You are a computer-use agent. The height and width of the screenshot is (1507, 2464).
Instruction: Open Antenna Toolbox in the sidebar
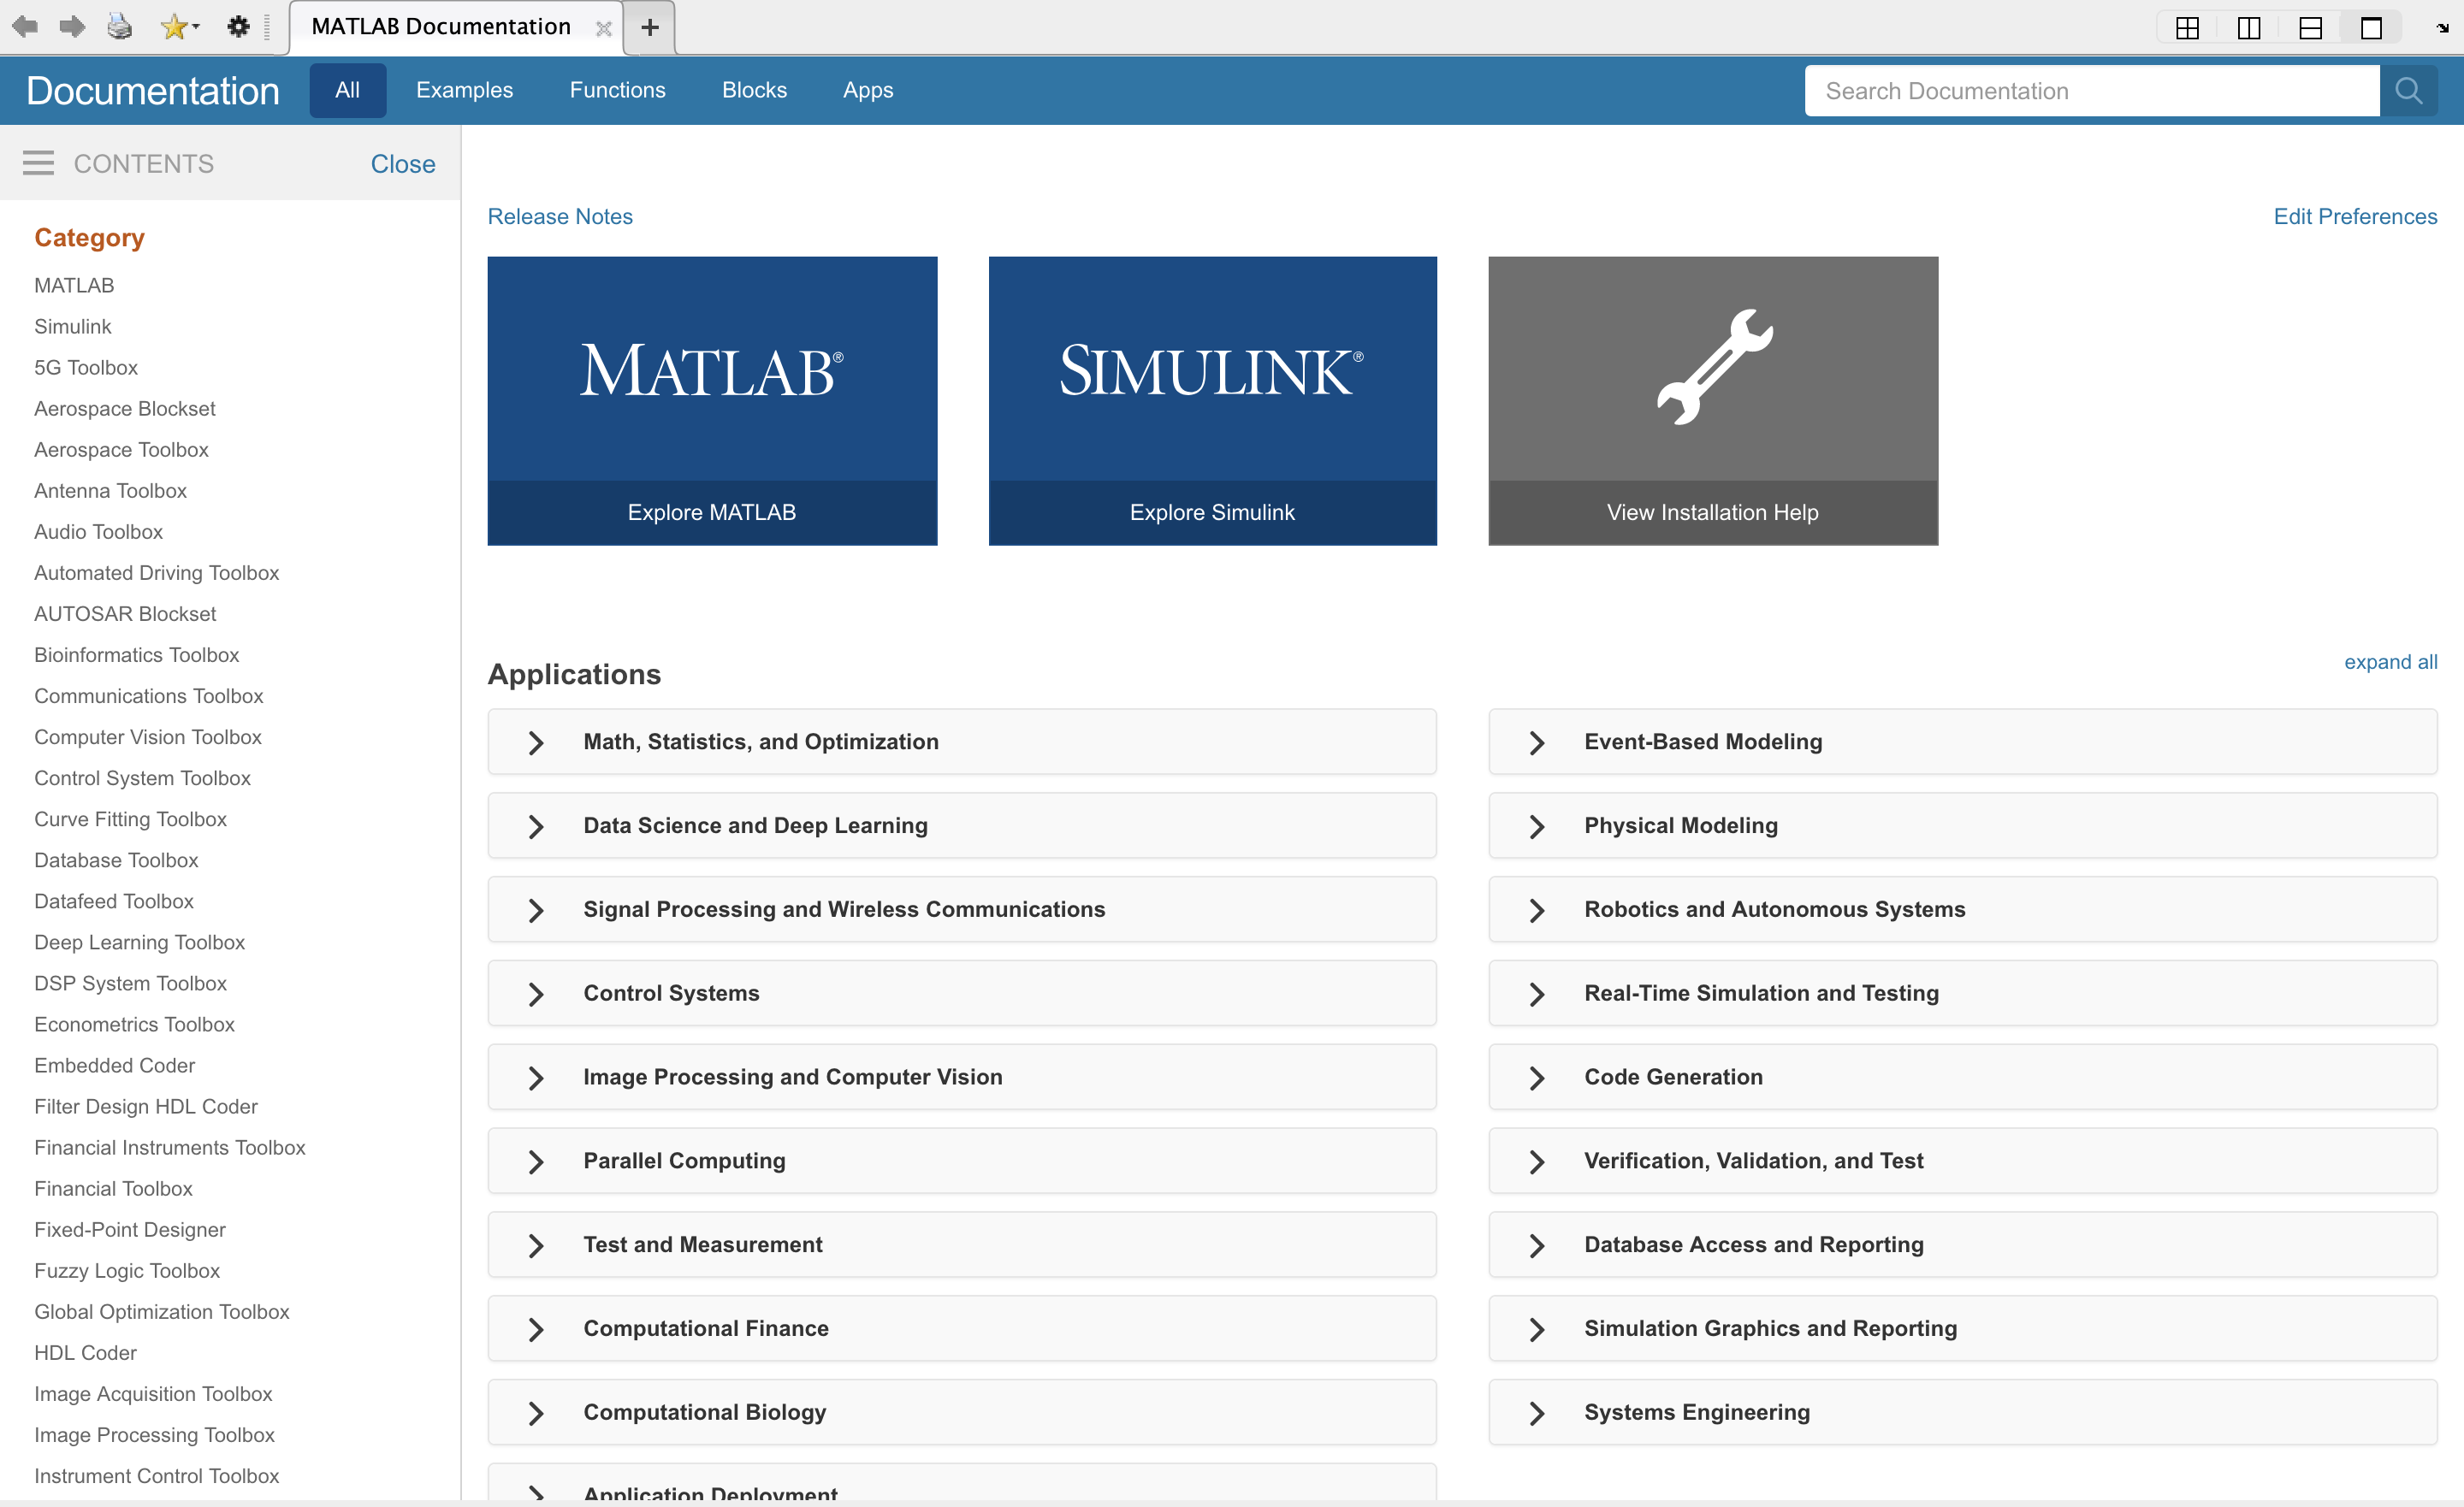[111, 491]
